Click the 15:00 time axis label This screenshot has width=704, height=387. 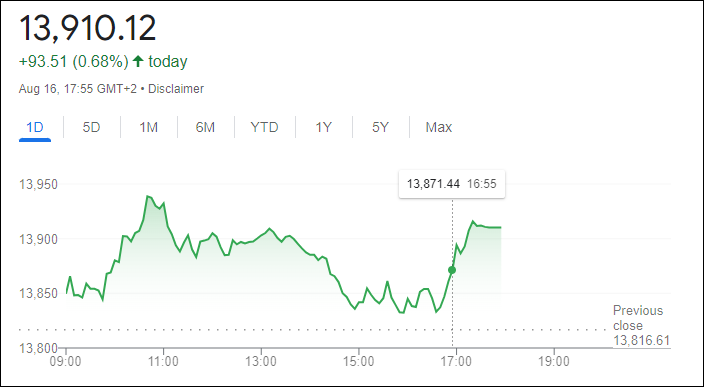coord(358,361)
